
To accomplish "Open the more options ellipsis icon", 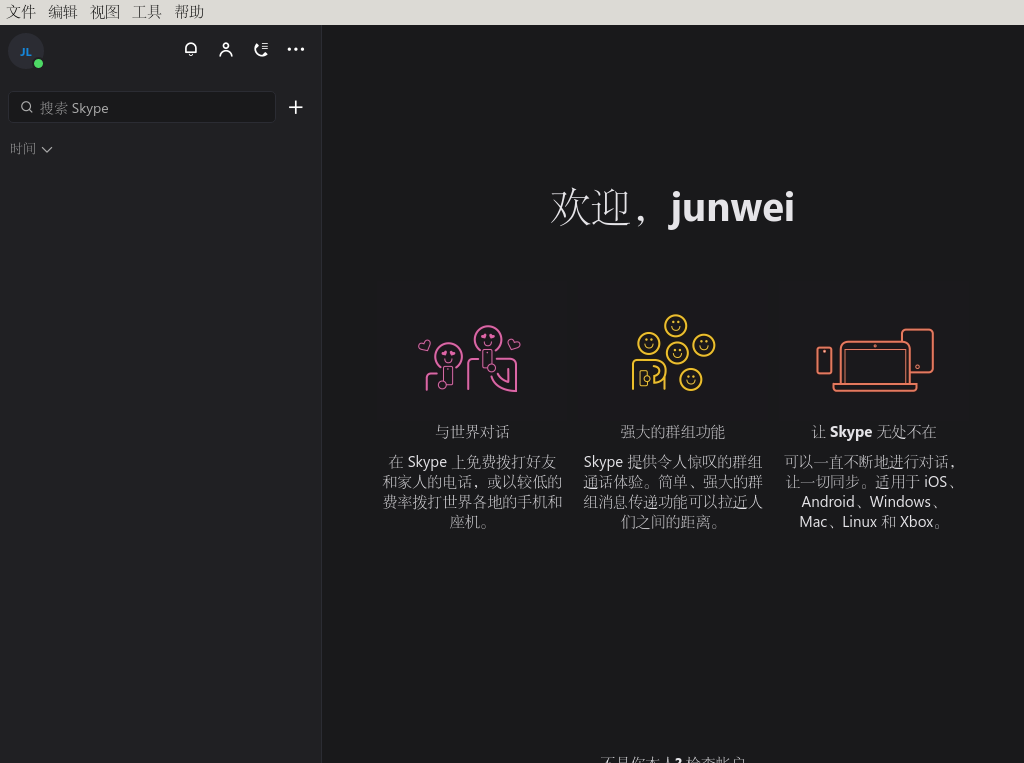I will (x=296, y=49).
